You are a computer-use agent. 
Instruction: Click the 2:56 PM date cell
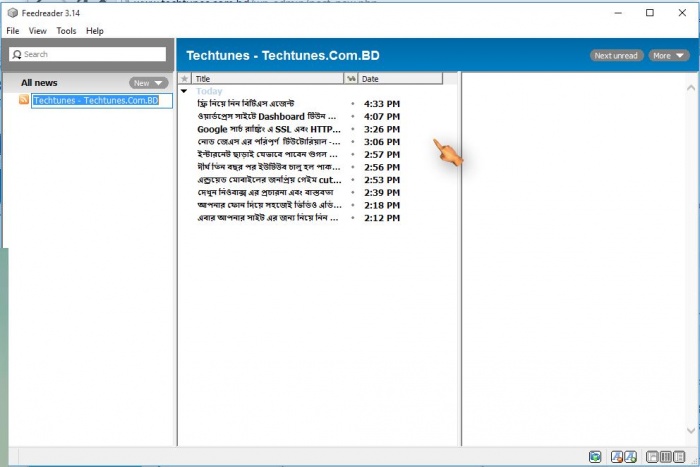click(382, 167)
